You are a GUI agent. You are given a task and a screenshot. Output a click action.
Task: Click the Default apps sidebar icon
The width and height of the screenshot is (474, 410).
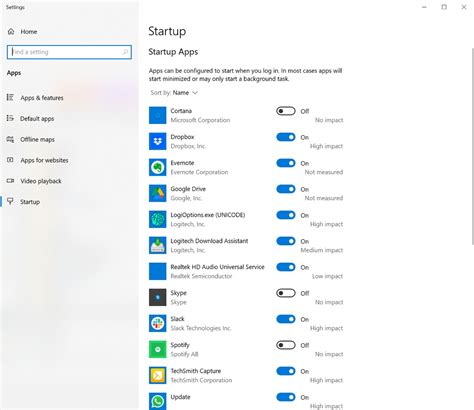click(x=10, y=118)
